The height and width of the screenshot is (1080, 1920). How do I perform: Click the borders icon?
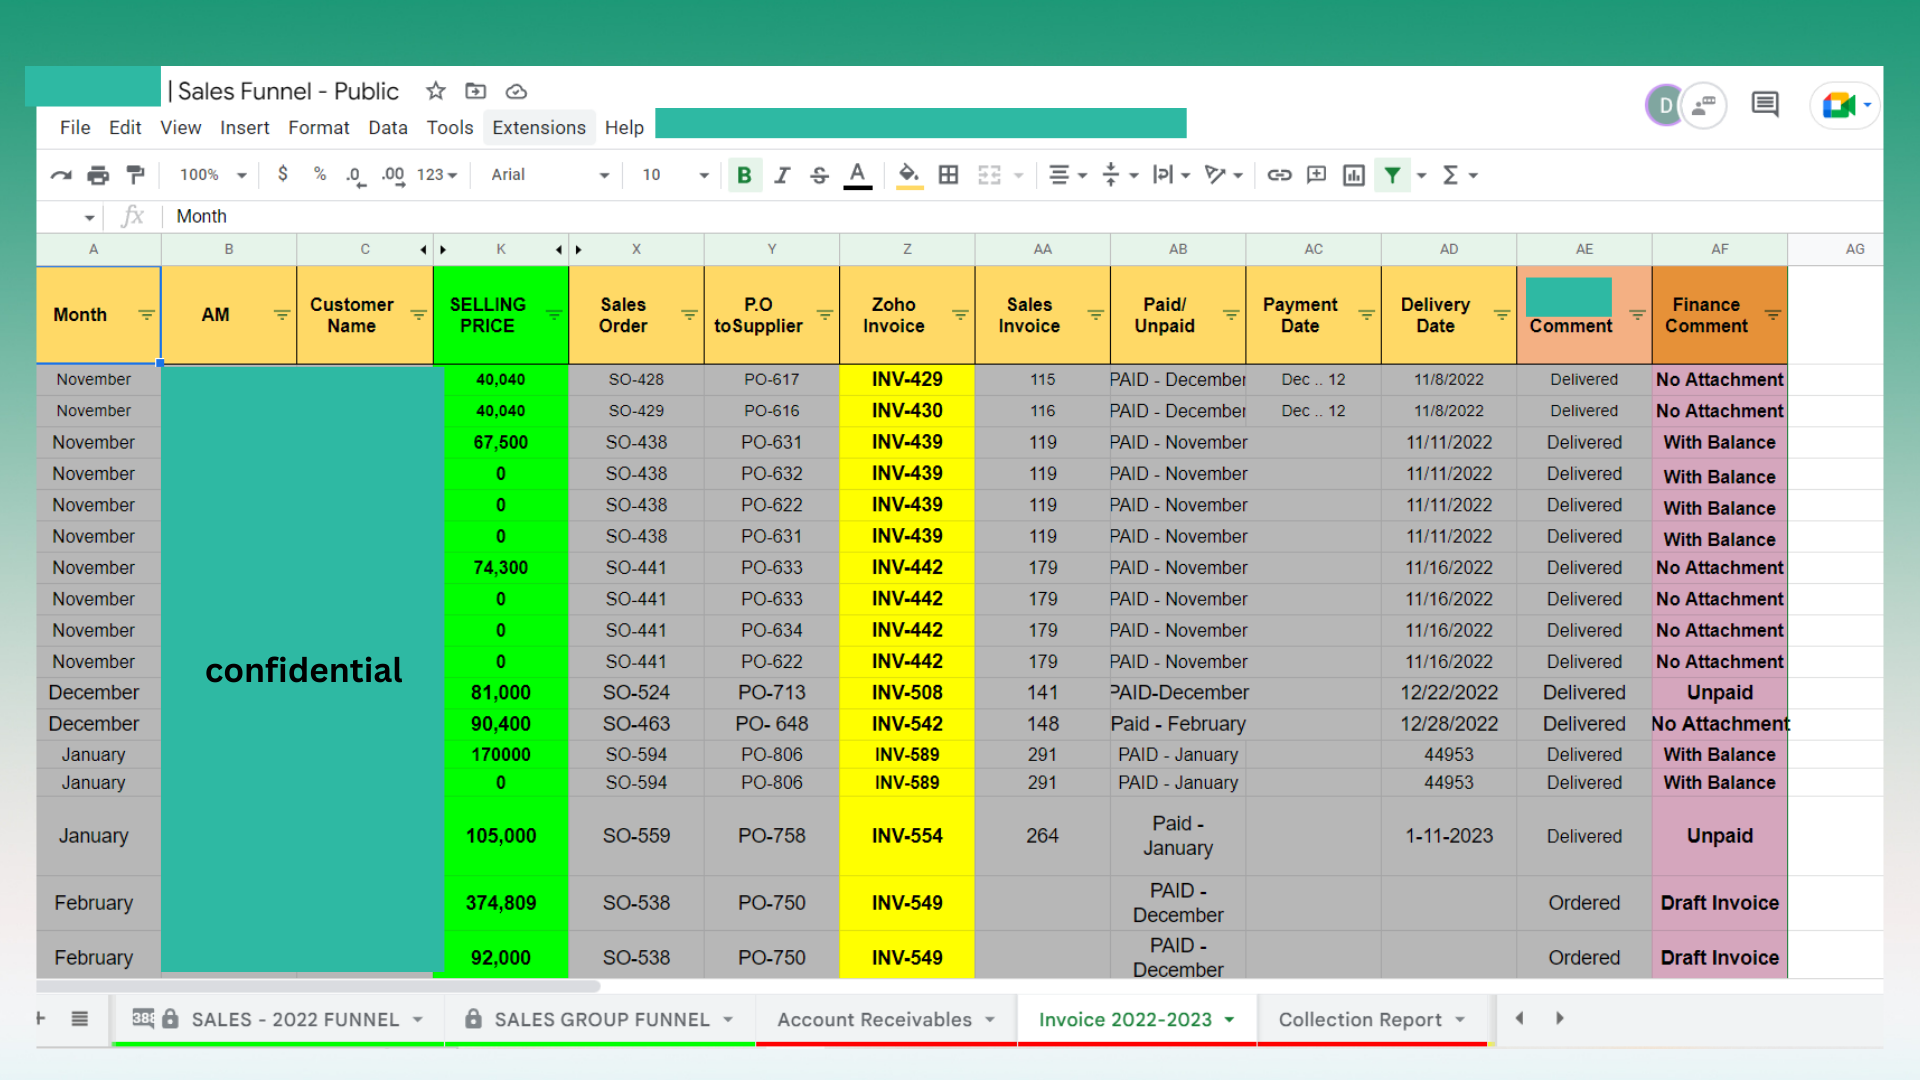pyautogui.click(x=948, y=175)
